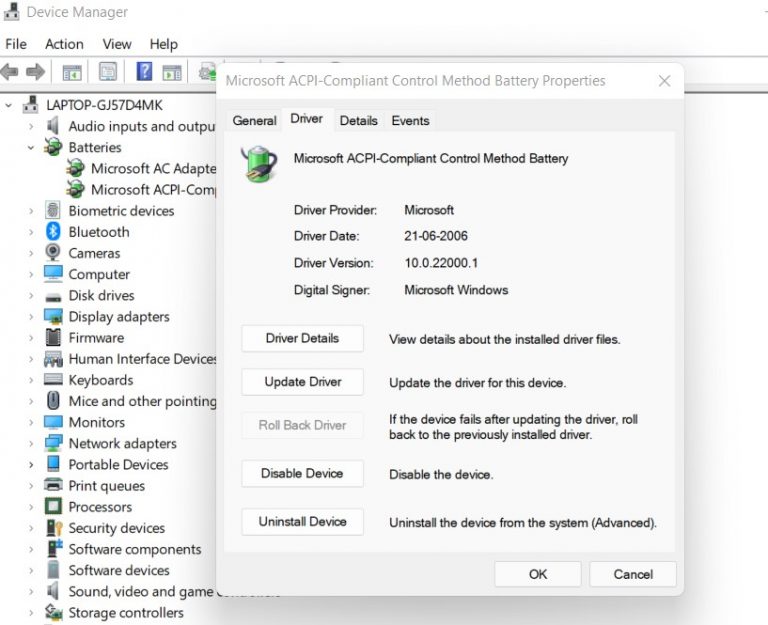
Task: Click the Security devices key icon
Action: tap(54, 528)
